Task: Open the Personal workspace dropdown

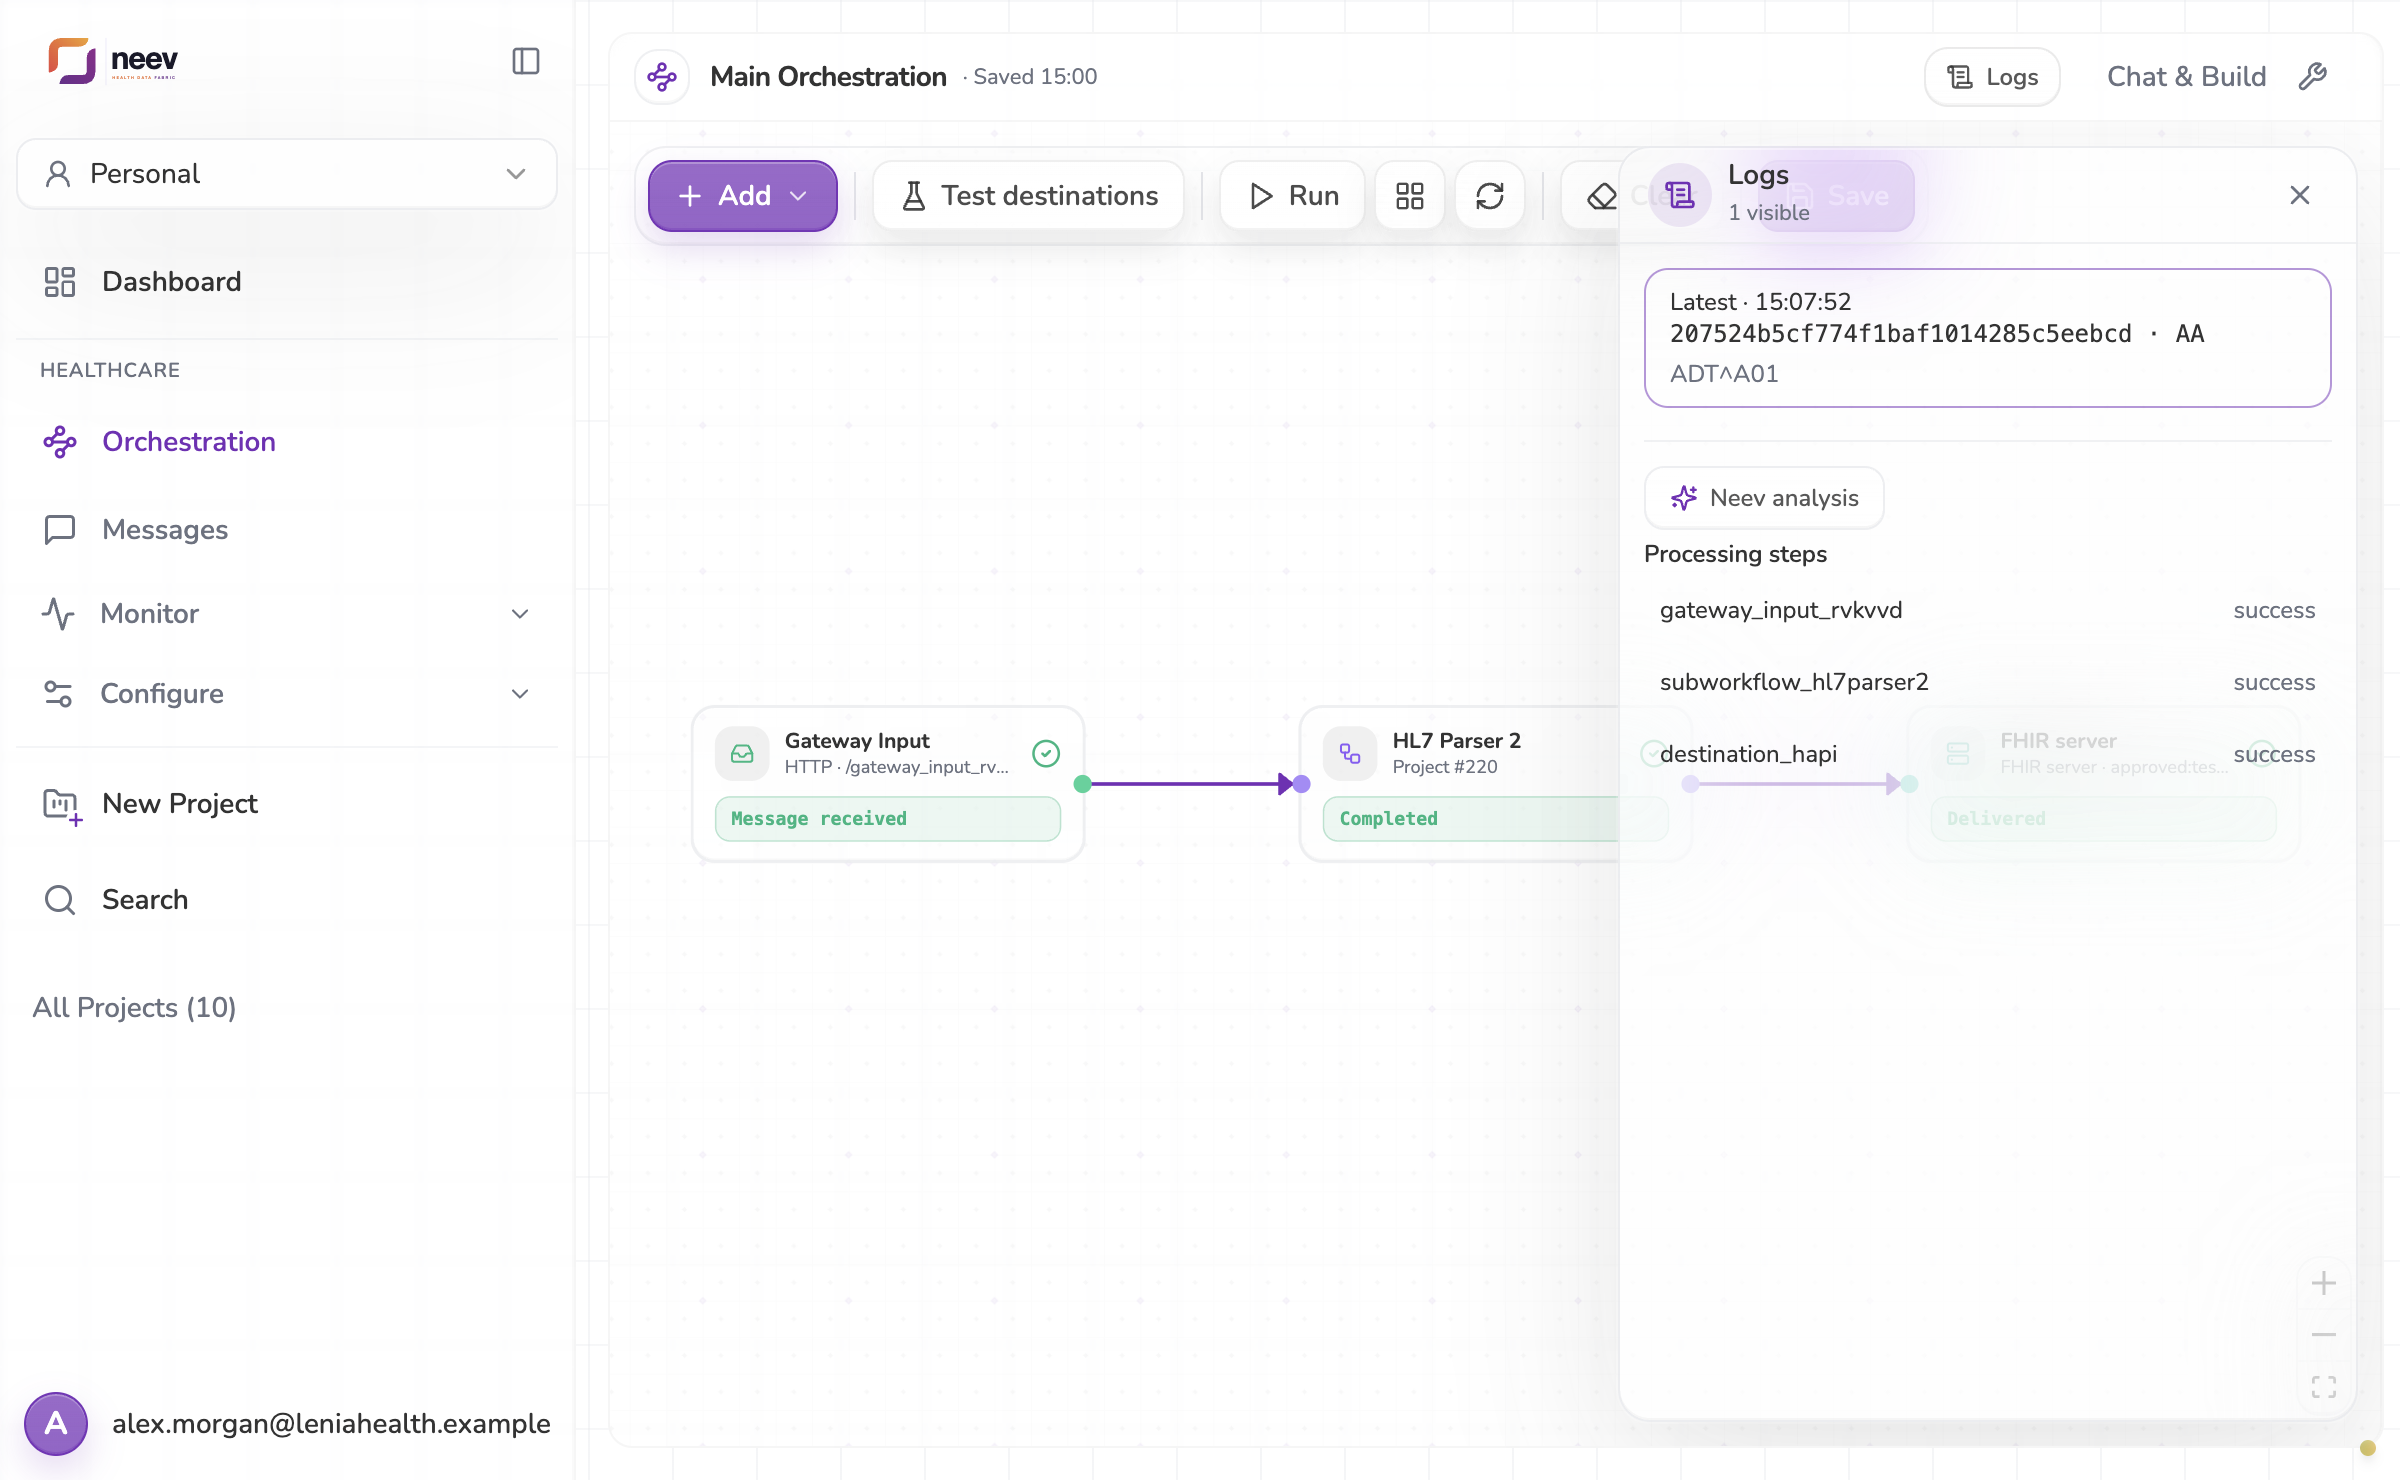Action: pyautogui.click(x=287, y=174)
